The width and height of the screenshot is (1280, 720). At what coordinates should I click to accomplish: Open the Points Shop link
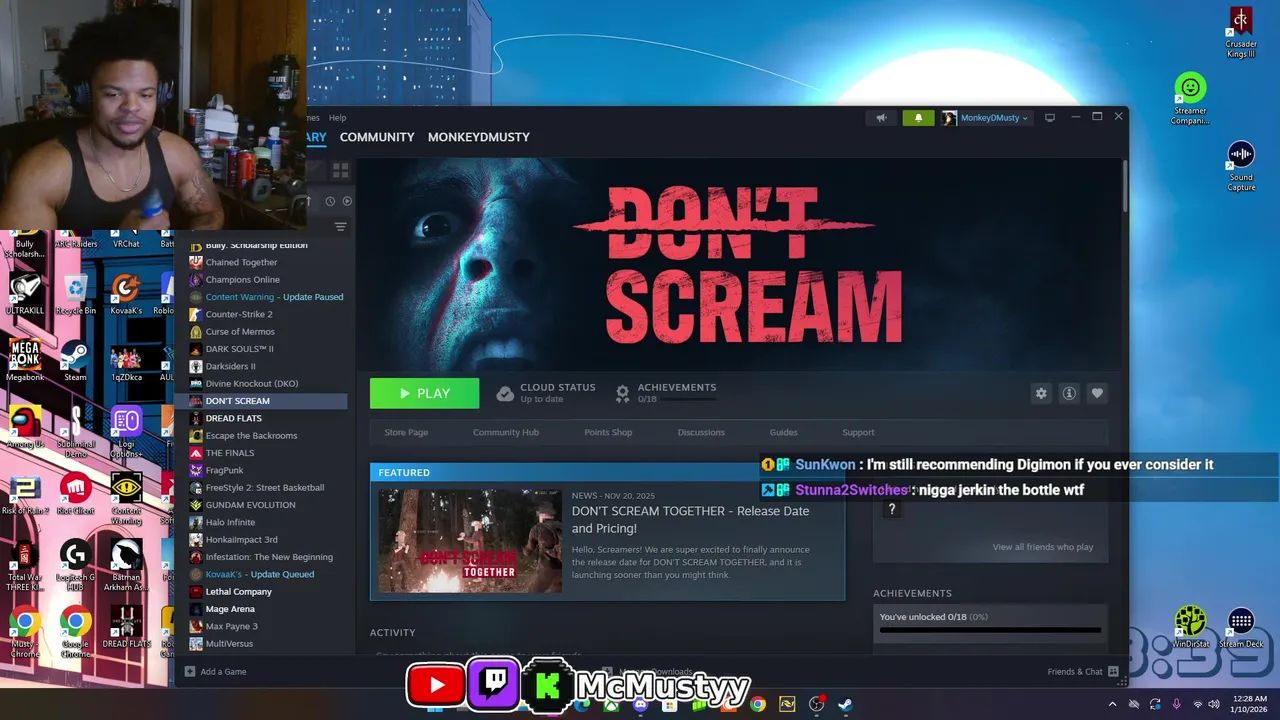pyautogui.click(x=608, y=432)
